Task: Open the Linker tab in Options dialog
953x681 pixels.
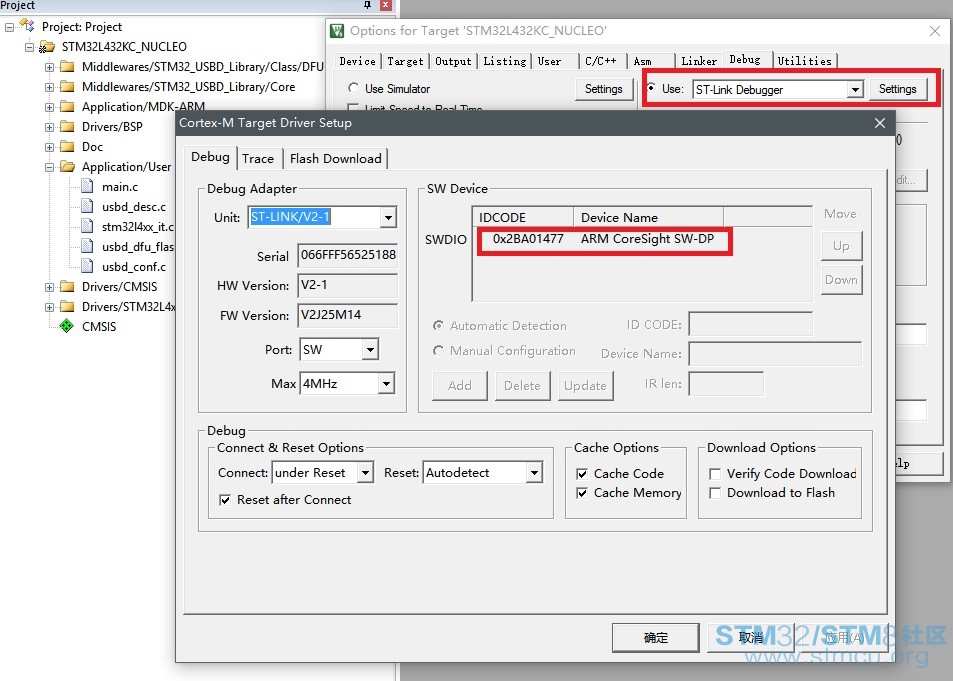Action: pyautogui.click(x=699, y=61)
